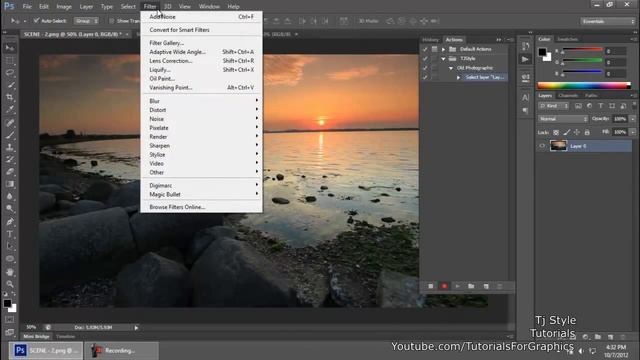This screenshot has width=640, height=360.
Task: Click the Stop action button
Action: click(x=431, y=286)
